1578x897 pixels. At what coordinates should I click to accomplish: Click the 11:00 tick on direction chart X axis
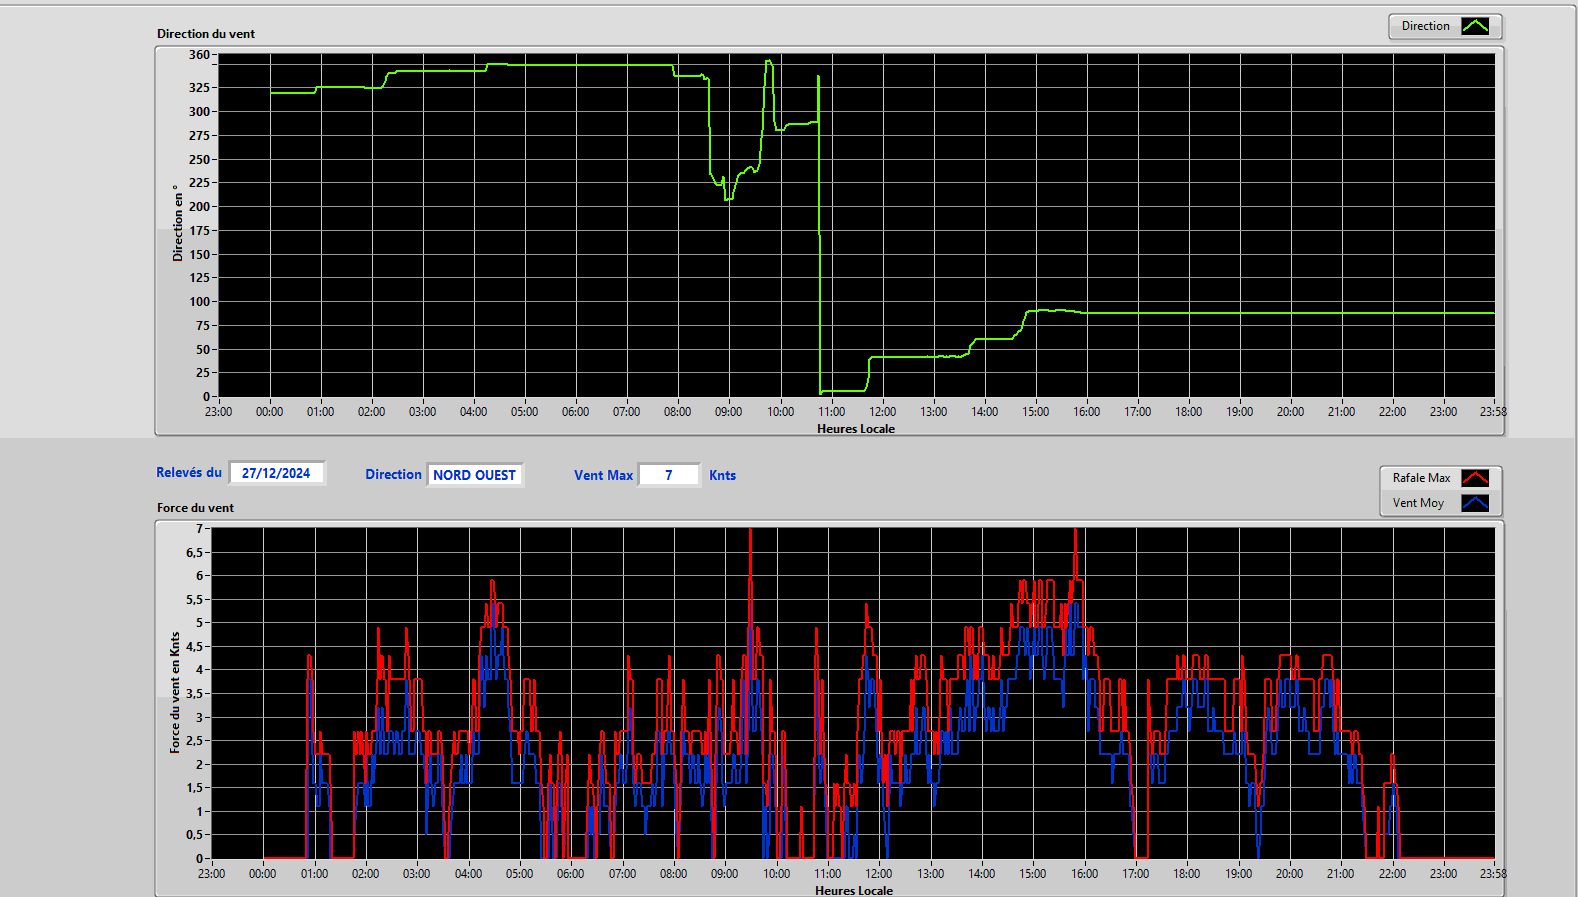coord(831,412)
